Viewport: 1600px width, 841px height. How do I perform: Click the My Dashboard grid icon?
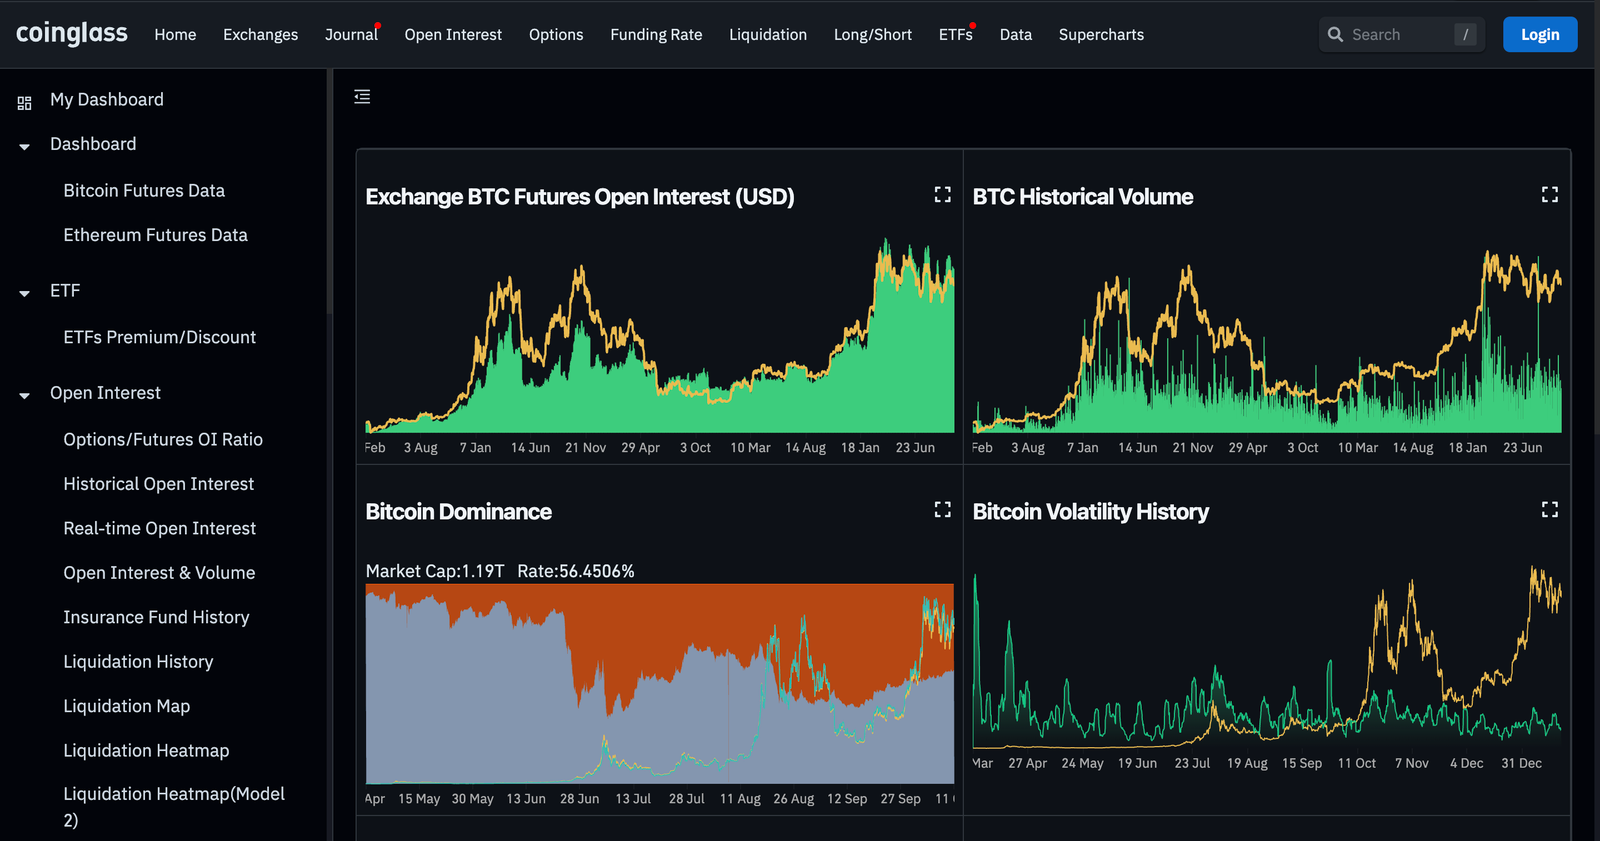coord(25,102)
